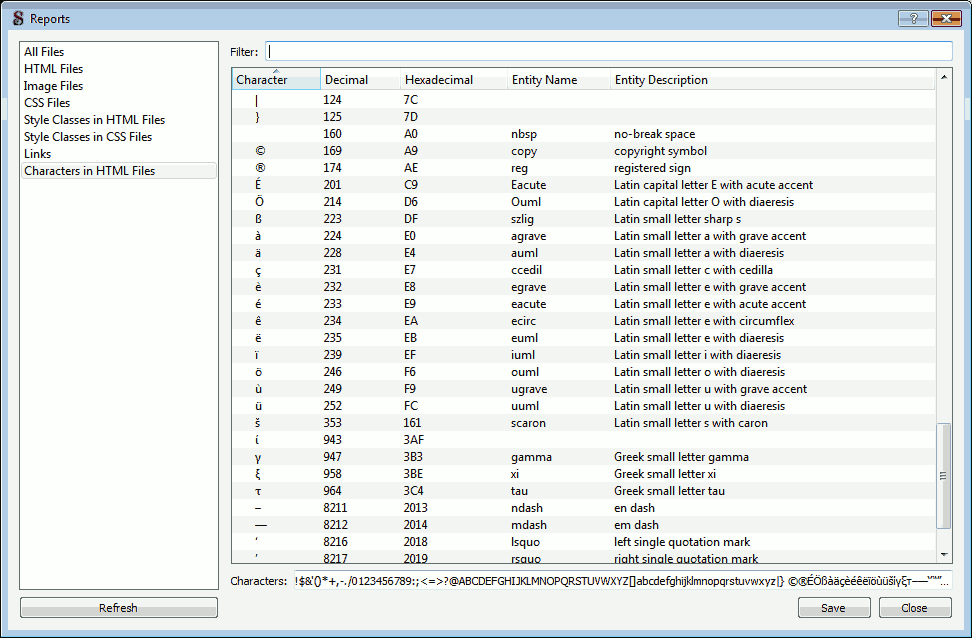Sort by the Entity Description column header
The width and height of the screenshot is (972, 638).
[x=772, y=79]
